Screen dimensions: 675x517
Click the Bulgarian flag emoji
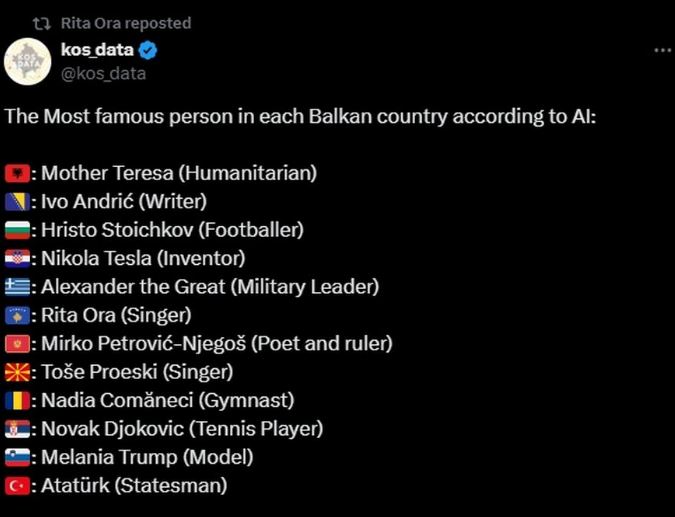[x=17, y=230]
